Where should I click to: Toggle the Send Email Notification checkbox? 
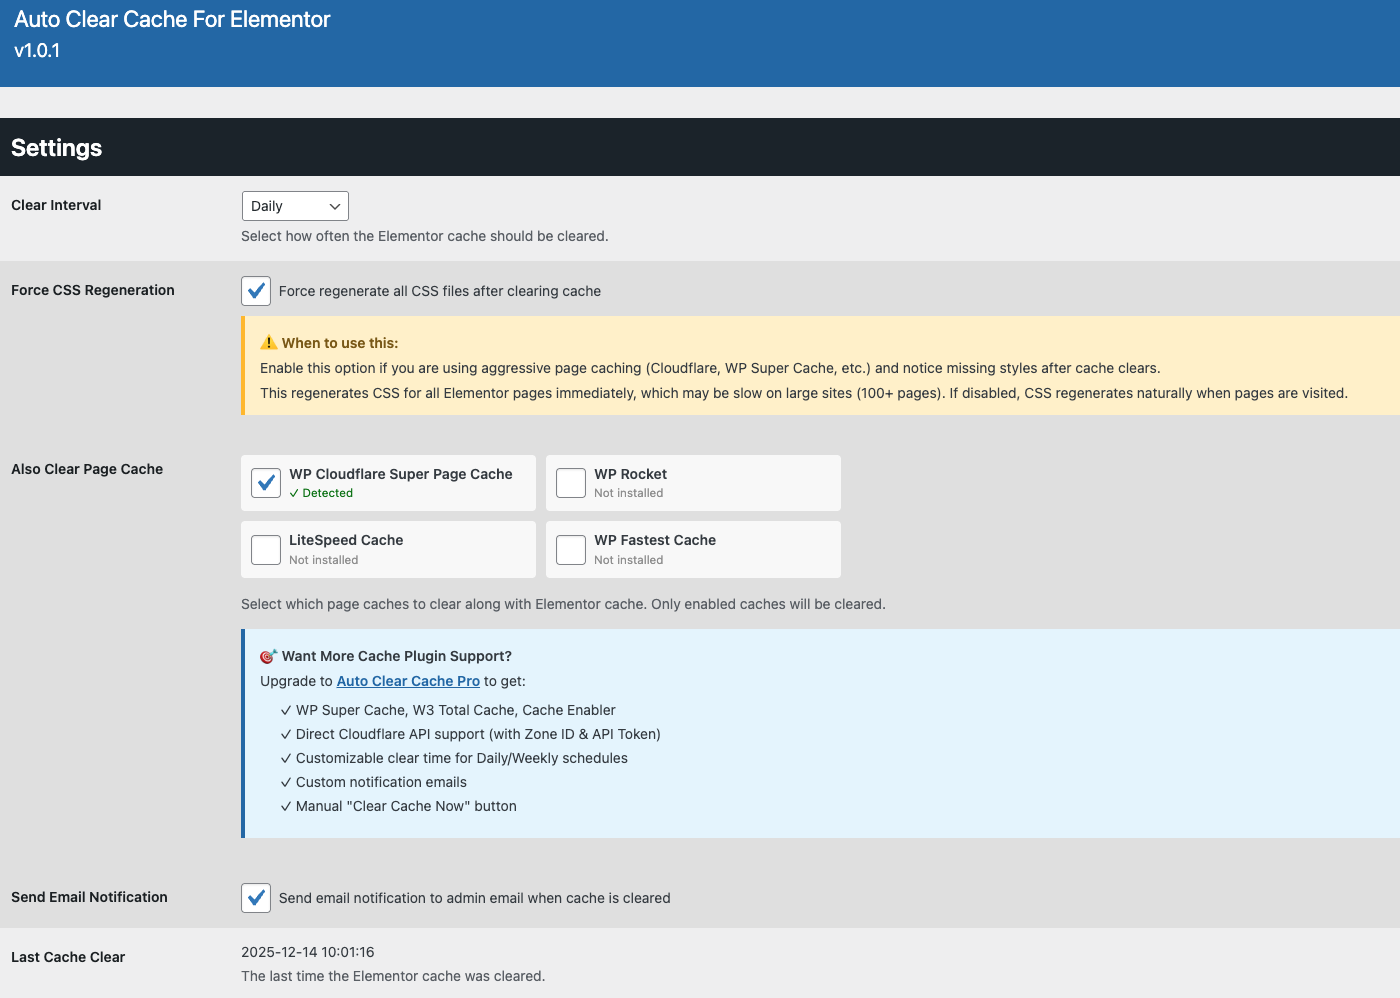pos(256,898)
